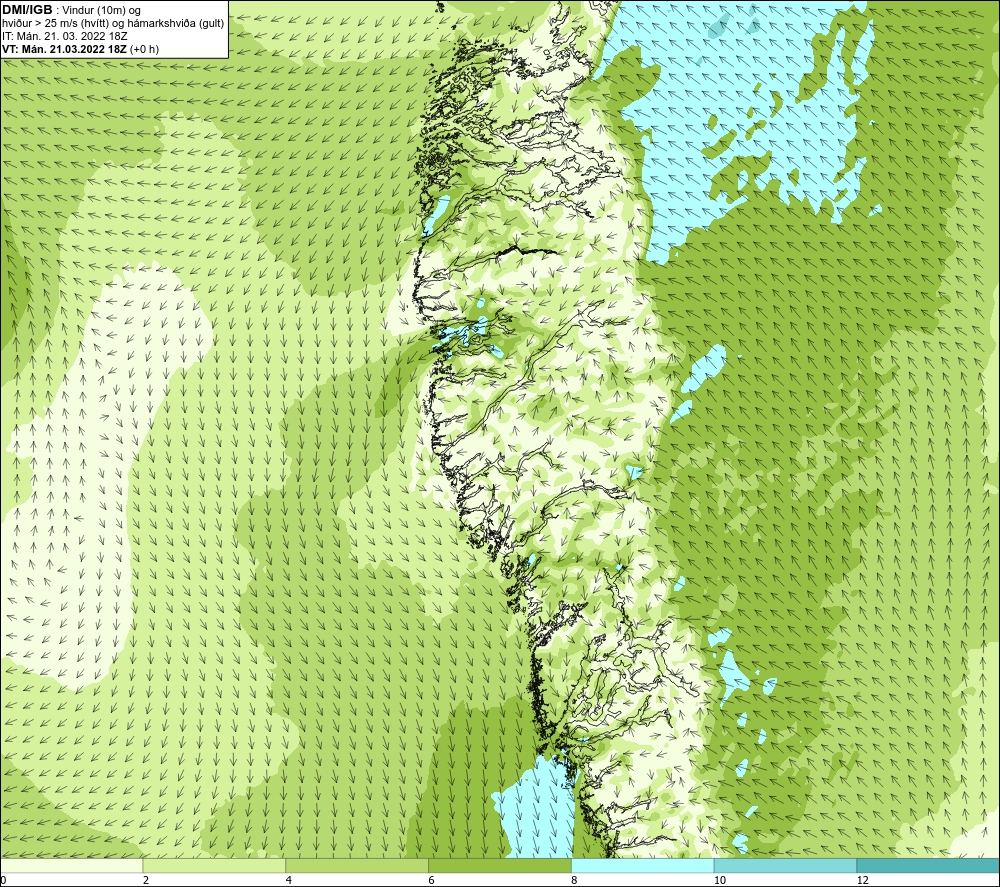1000x887 pixels.
Task: Click the scale label '0'
Action: [x=3, y=881]
